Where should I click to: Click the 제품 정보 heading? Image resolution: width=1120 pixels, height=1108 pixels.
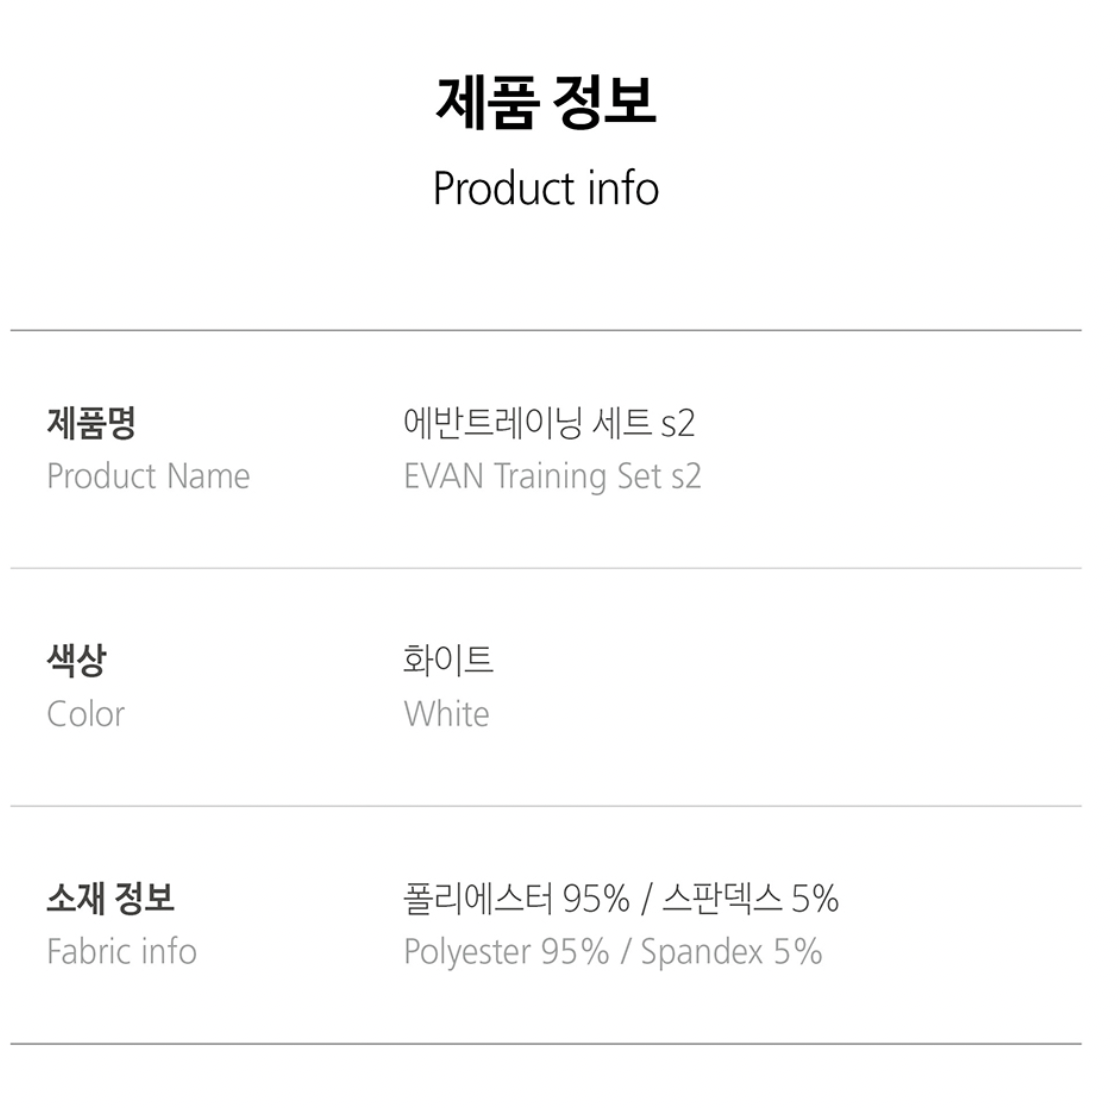[x=545, y=101]
